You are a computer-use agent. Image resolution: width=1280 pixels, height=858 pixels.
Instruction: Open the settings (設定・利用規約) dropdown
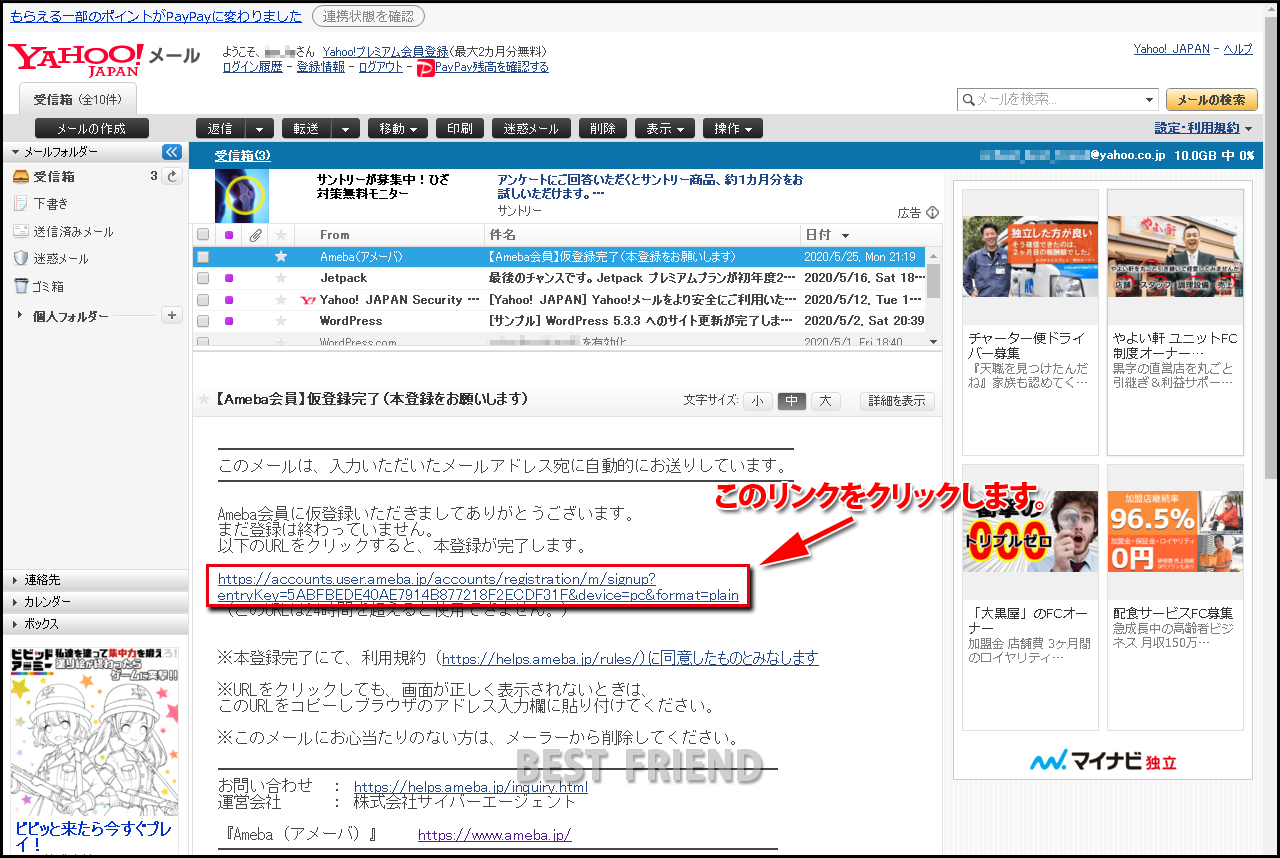[x=1204, y=128]
